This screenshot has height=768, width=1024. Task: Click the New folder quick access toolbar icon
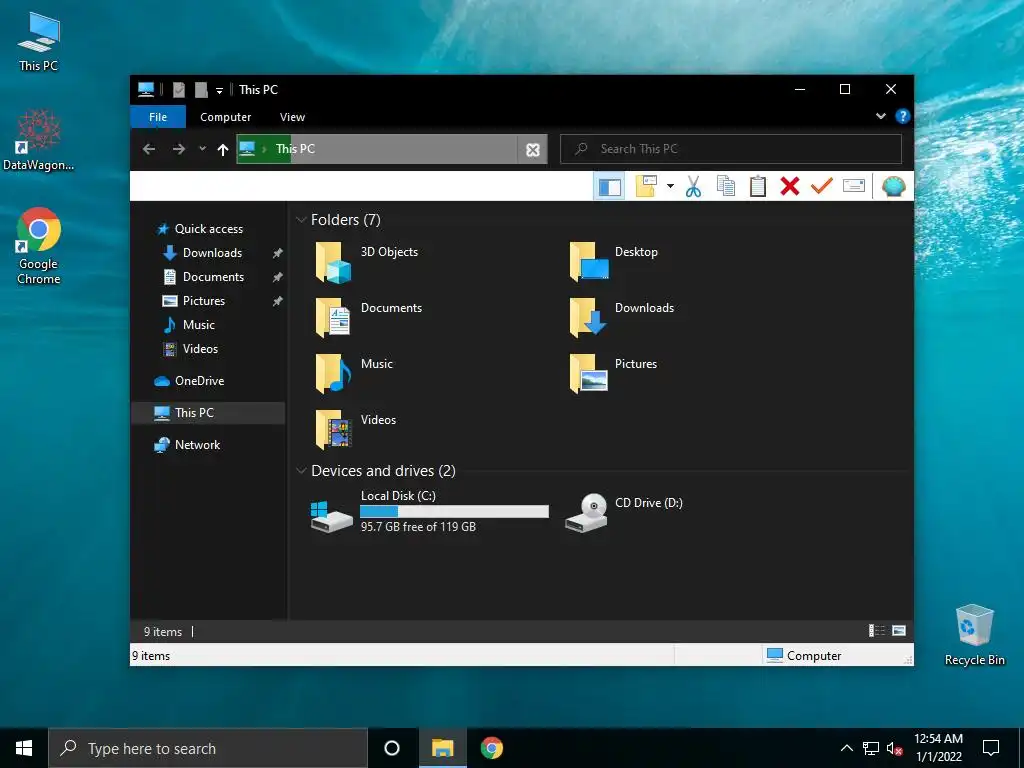pyautogui.click(x=201, y=89)
